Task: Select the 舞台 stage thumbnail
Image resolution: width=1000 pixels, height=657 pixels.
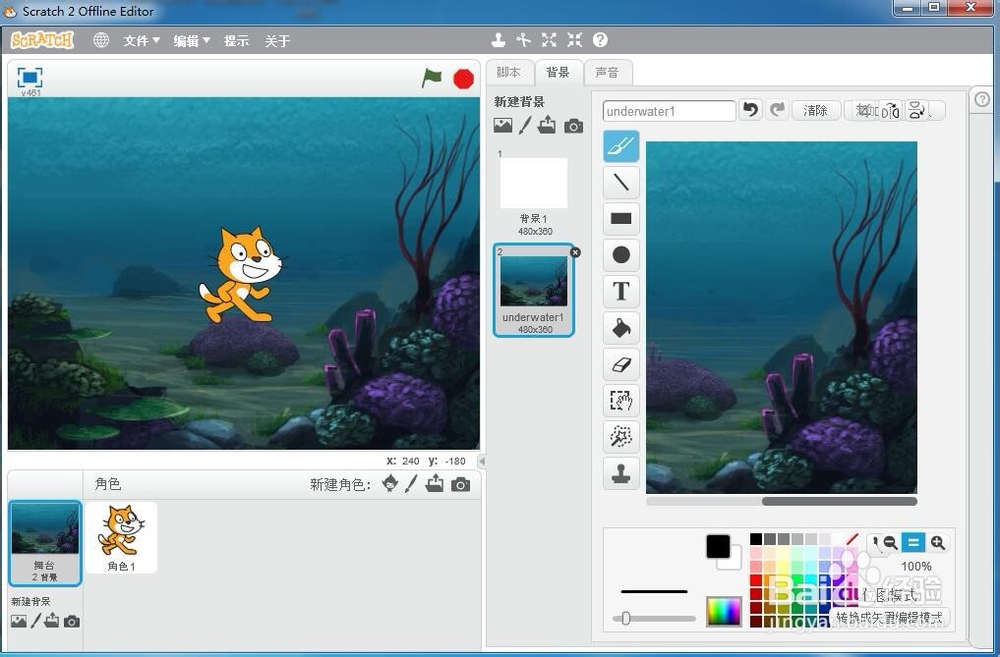Action: tap(45, 543)
